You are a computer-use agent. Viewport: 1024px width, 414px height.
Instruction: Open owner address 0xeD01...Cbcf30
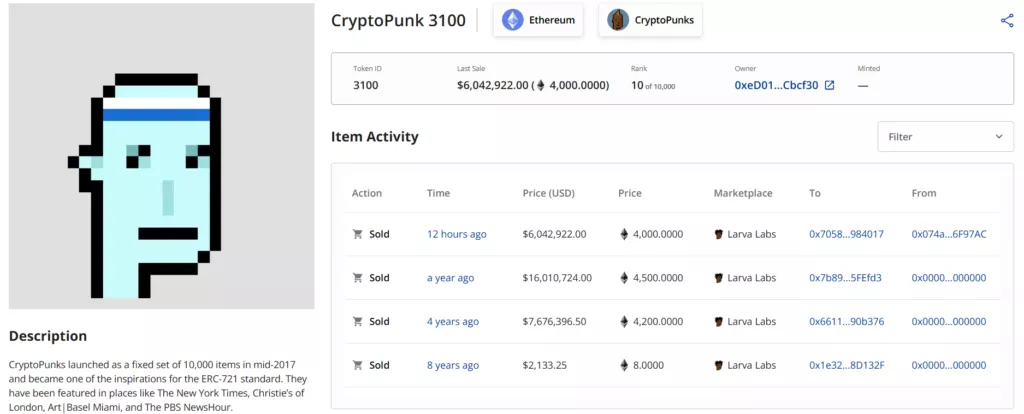coord(776,86)
